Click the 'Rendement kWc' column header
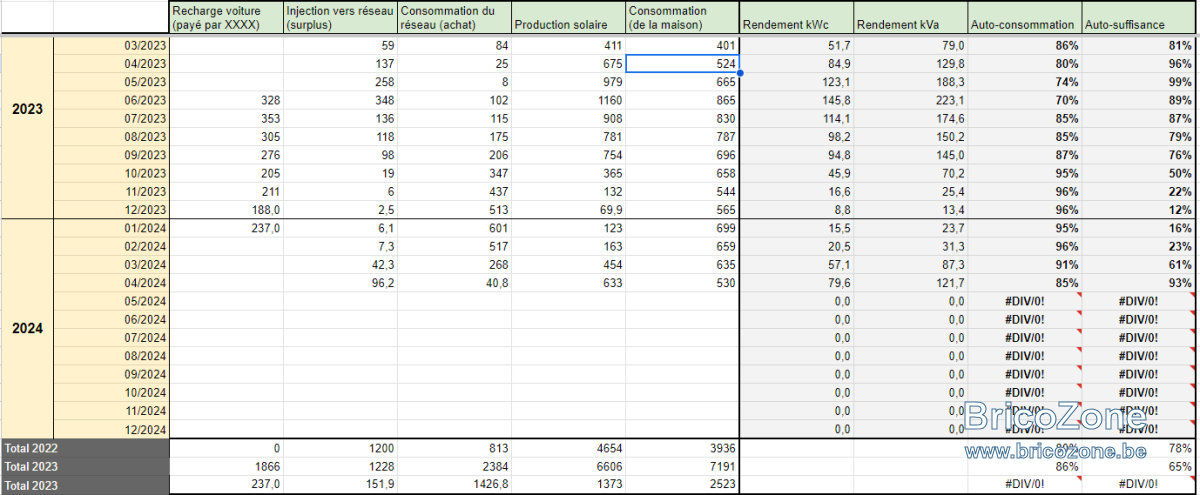 click(x=797, y=17)
